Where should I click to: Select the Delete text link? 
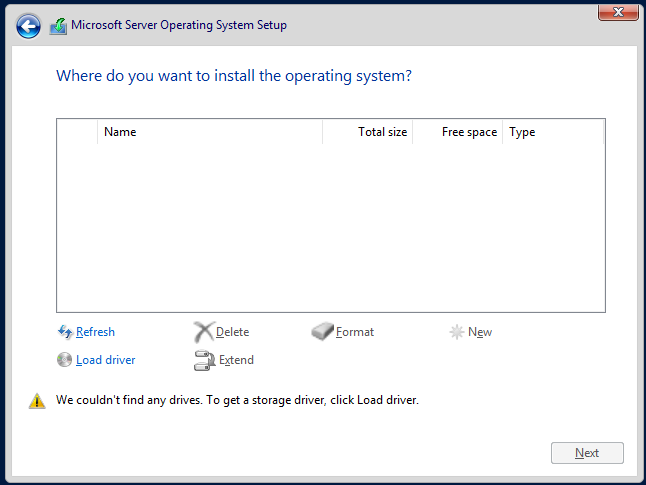pos(232,332)
